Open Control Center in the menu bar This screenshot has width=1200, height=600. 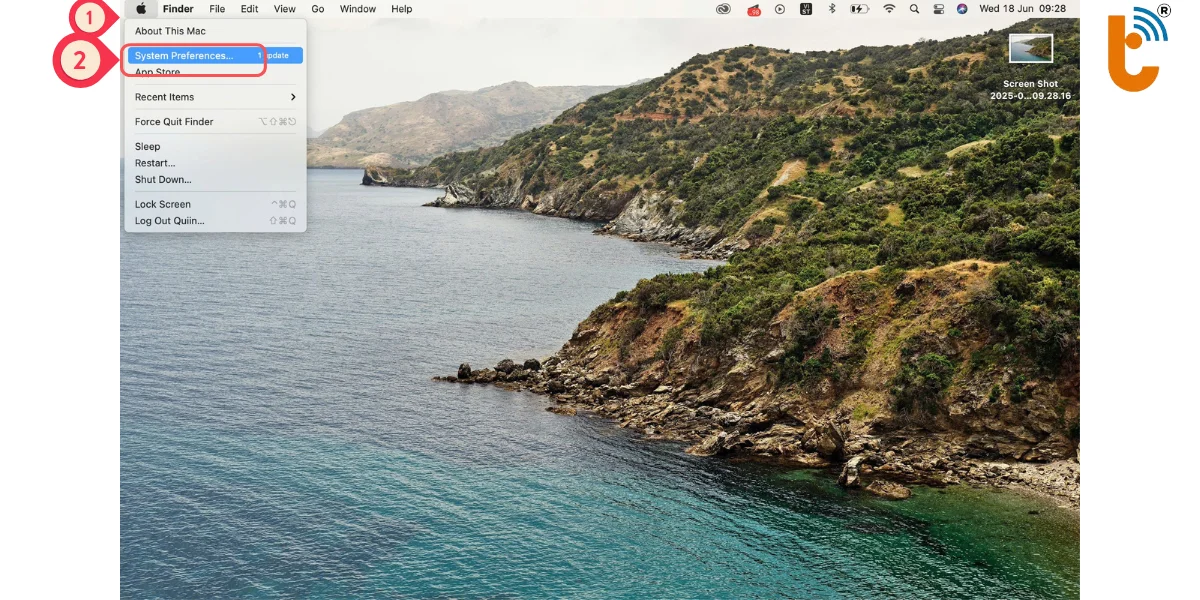[938, 9]
